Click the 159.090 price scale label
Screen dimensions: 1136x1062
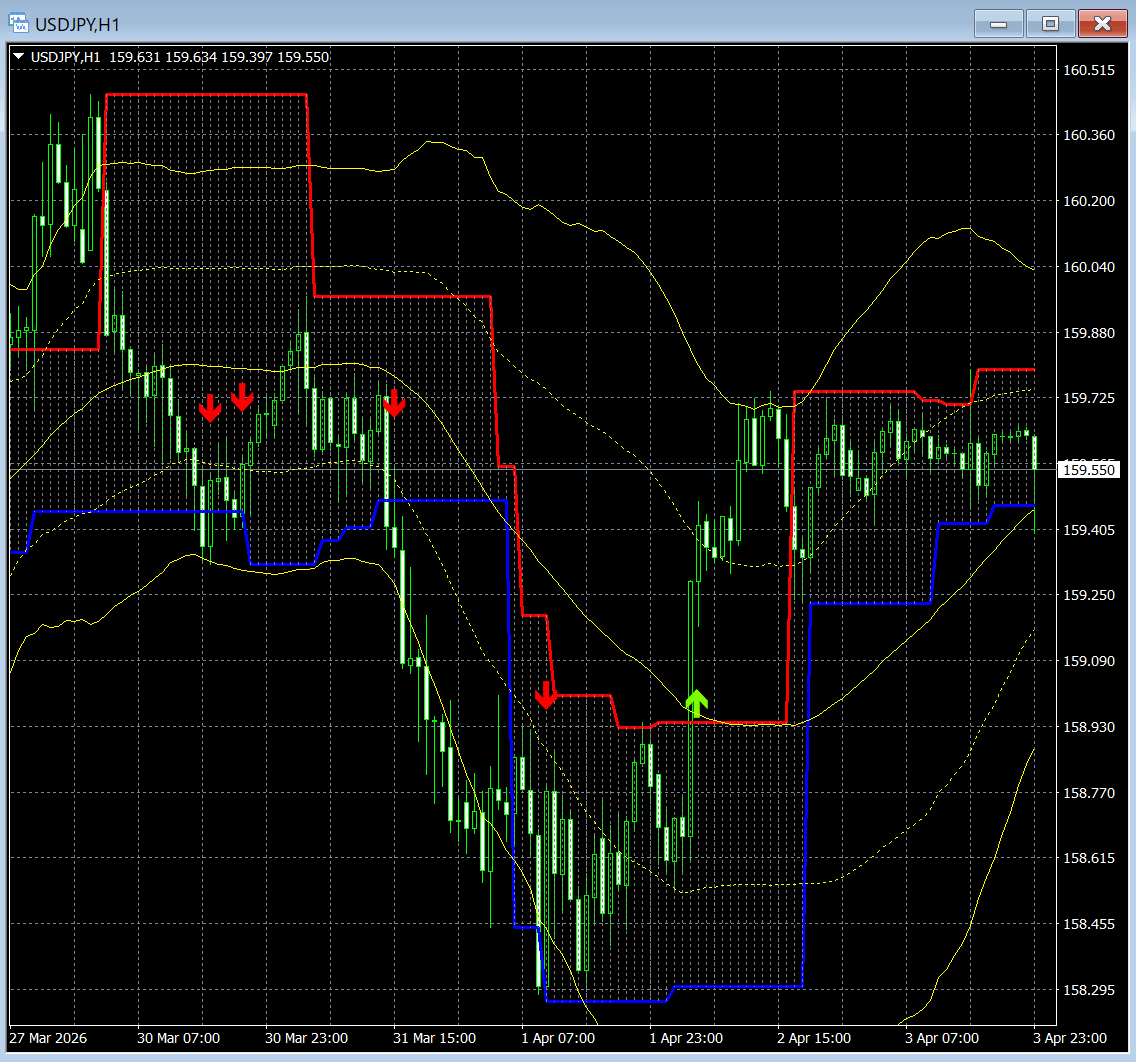click(1088, 661)
